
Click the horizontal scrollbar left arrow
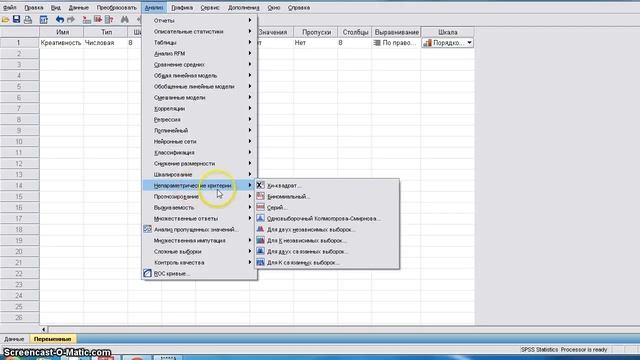coord(44,329)
